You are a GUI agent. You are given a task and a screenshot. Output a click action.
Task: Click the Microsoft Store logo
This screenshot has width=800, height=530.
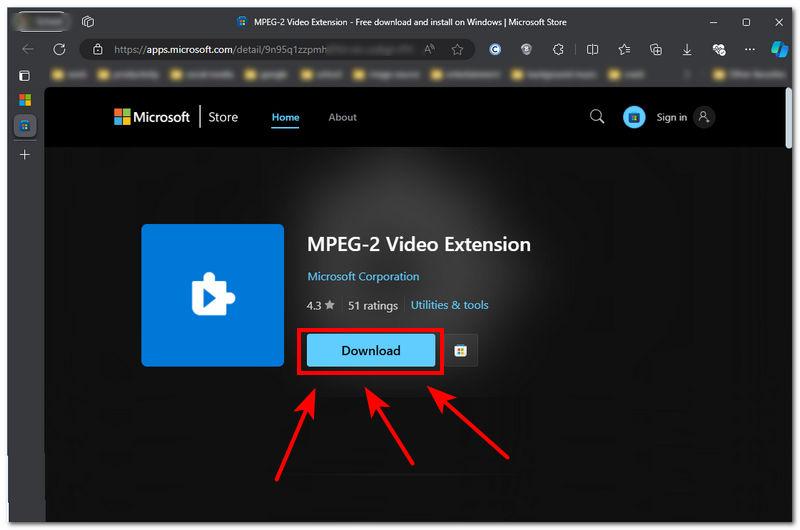pyautogui.click(x=176, y=117)
